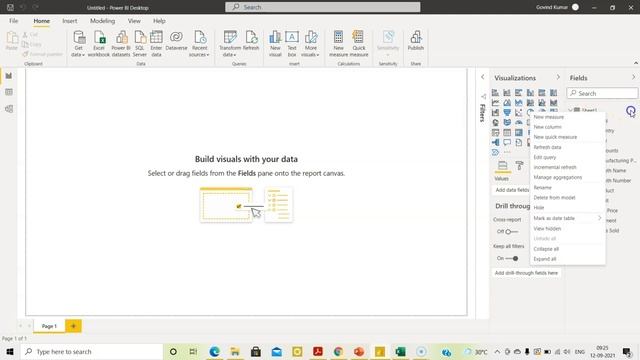The image size is (640, 360).
Task: Select the Funnel visual
Action: point(507,112)
